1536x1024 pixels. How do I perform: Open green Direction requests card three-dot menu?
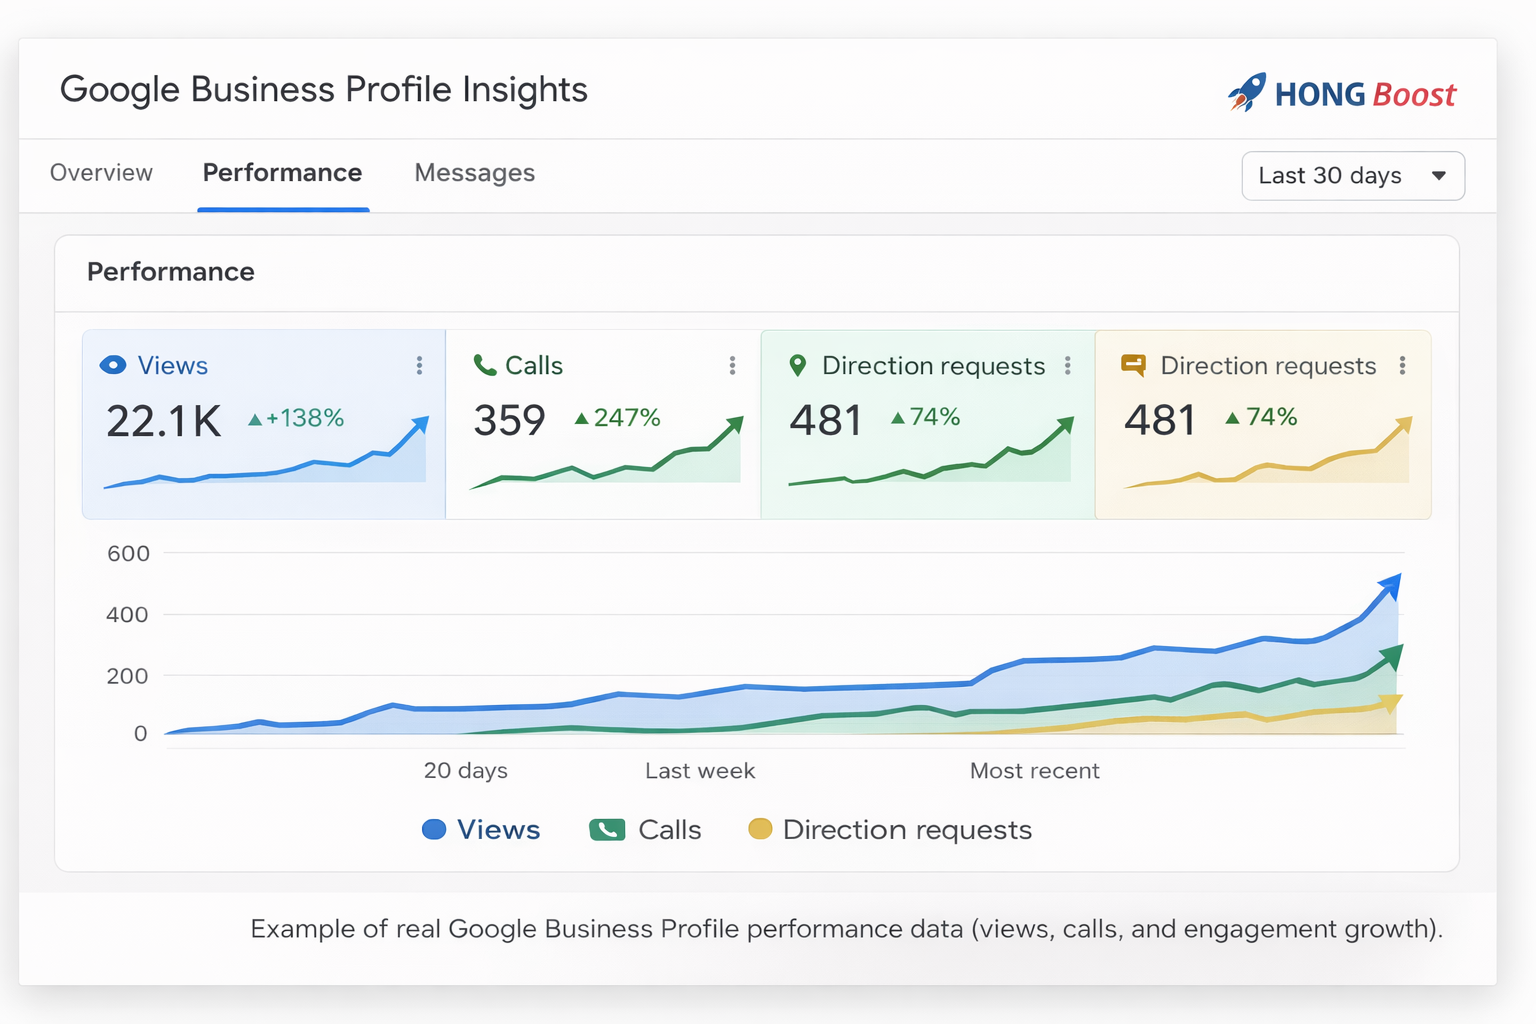(x=1068, y=366)
